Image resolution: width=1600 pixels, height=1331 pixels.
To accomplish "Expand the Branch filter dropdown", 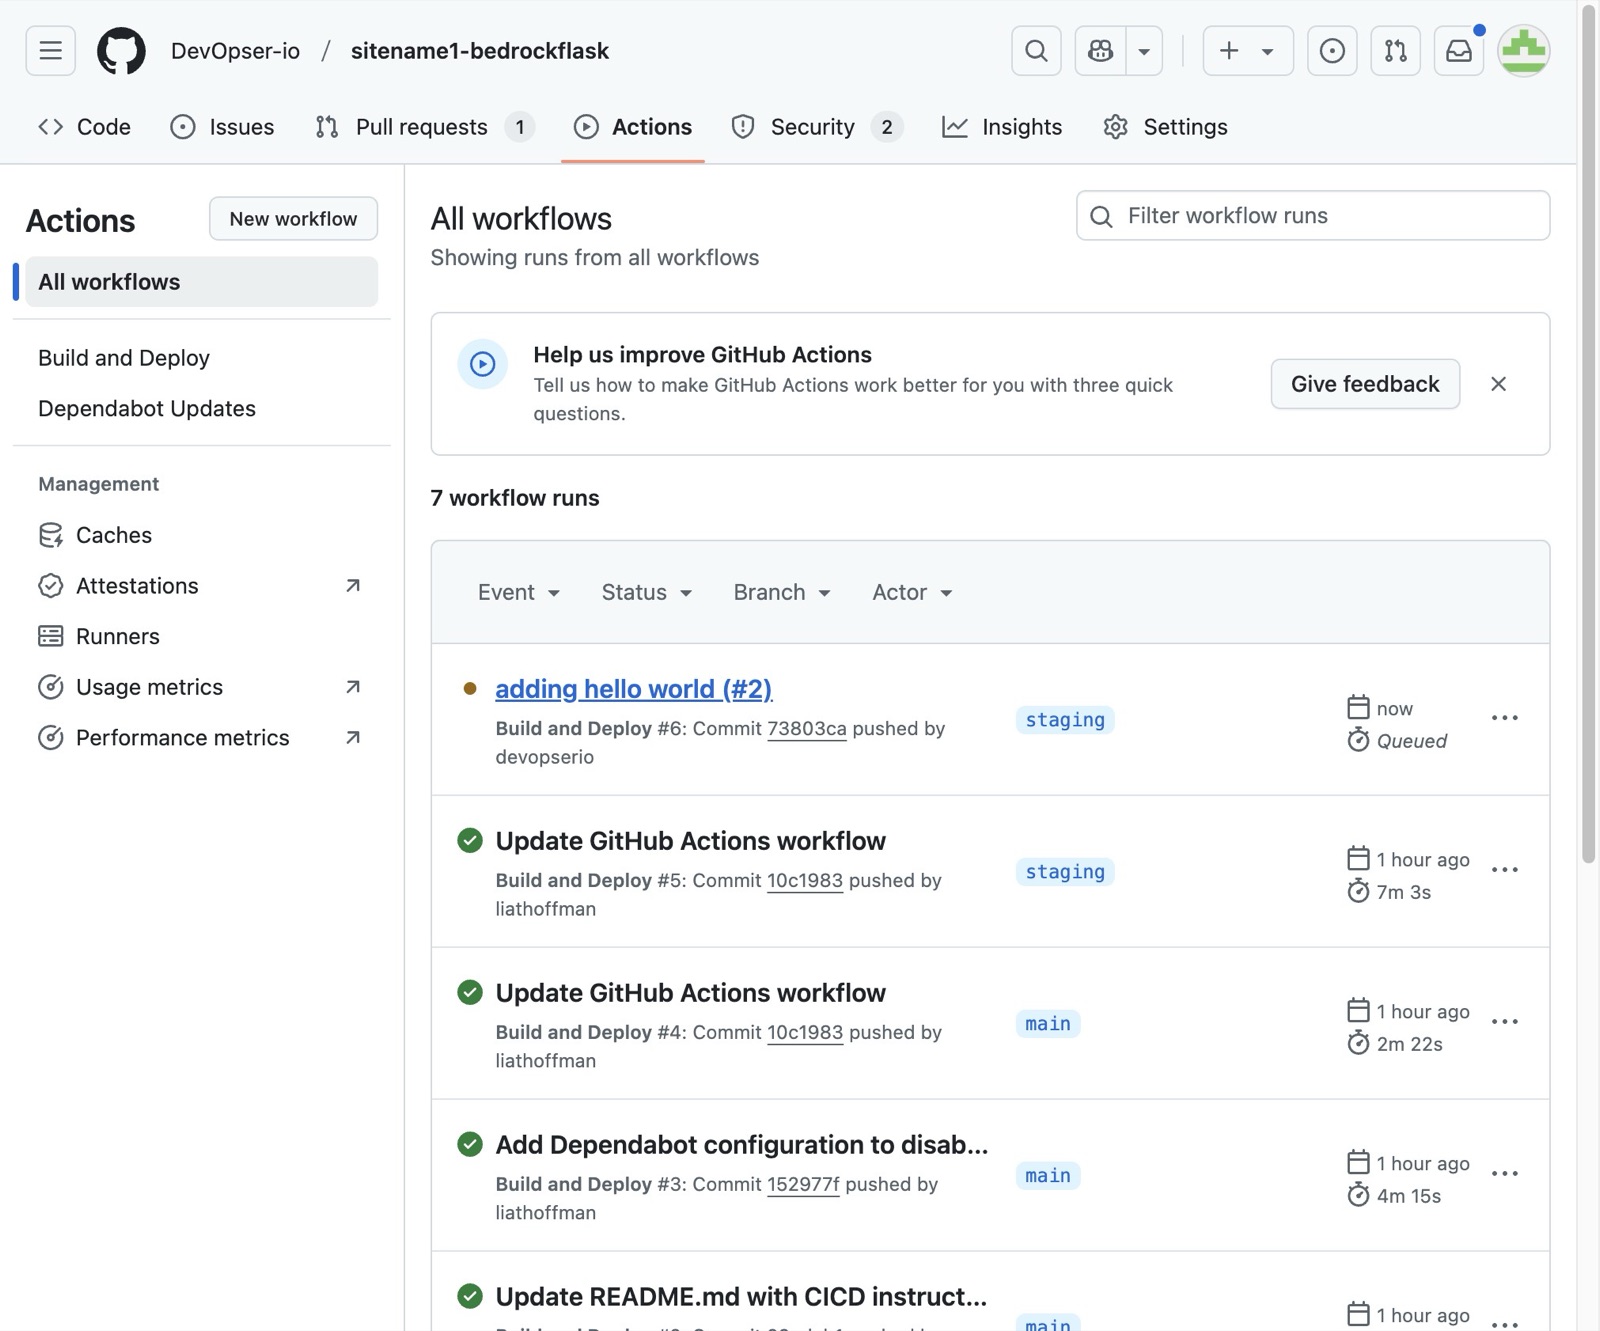I will [782, 593].
